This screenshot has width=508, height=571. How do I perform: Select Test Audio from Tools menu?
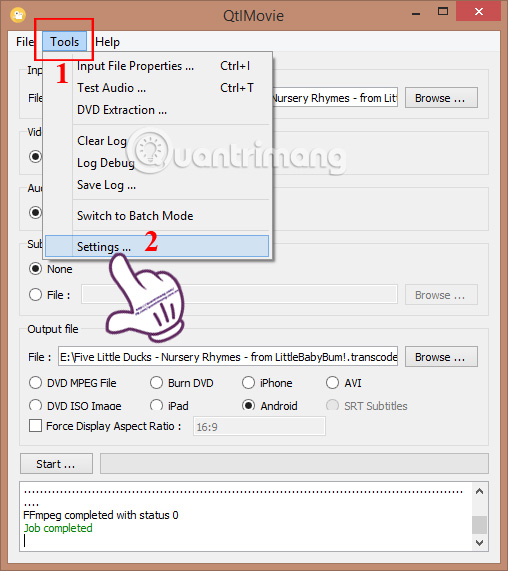click(157, 88)
